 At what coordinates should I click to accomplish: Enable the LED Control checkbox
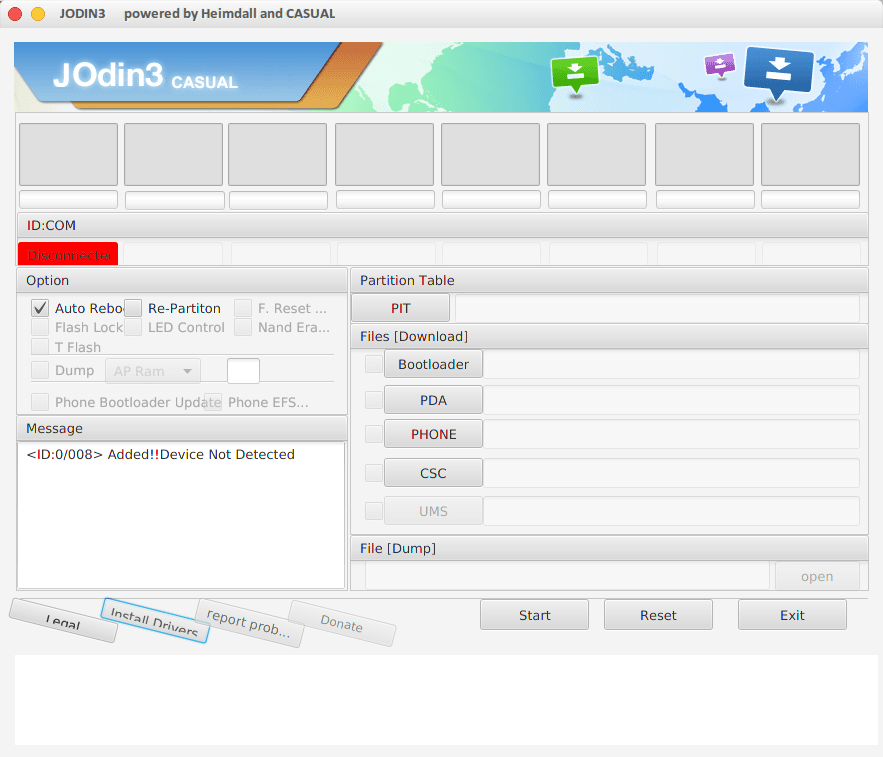[133, 327]
